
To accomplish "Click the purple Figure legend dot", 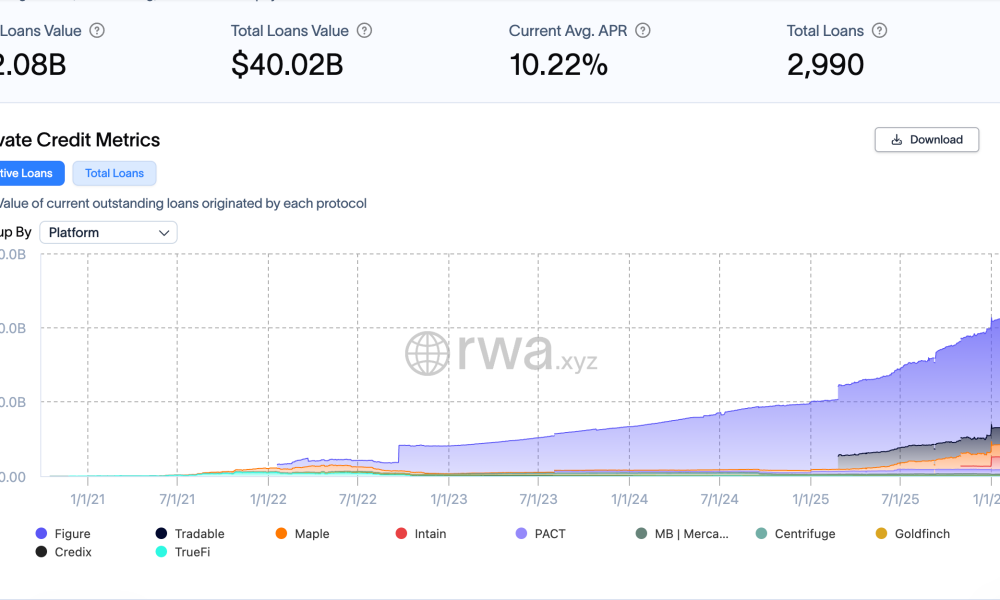I will click(41, 533).
